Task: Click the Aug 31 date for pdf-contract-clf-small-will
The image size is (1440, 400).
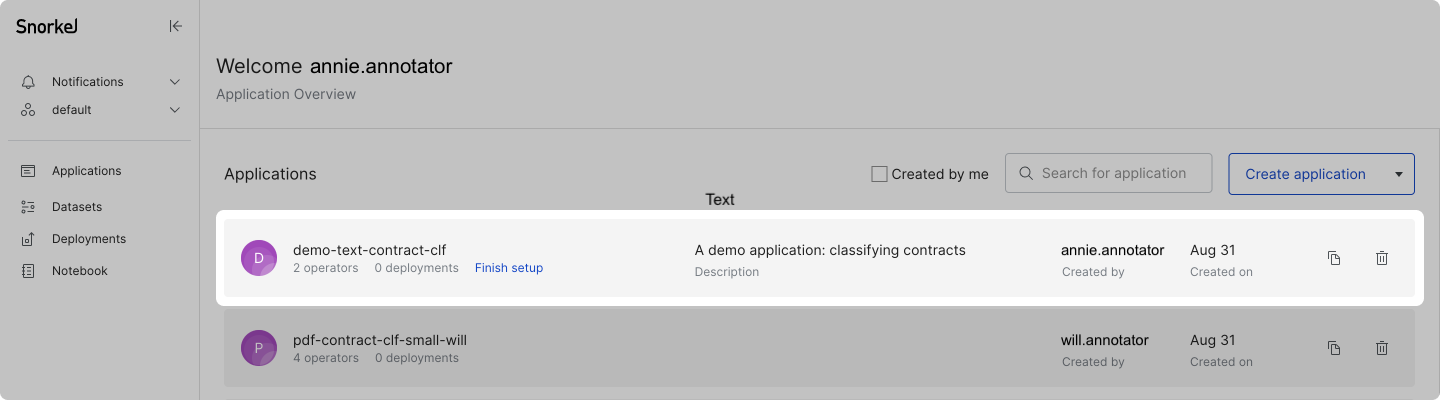Action: [x=1213, y=340]
